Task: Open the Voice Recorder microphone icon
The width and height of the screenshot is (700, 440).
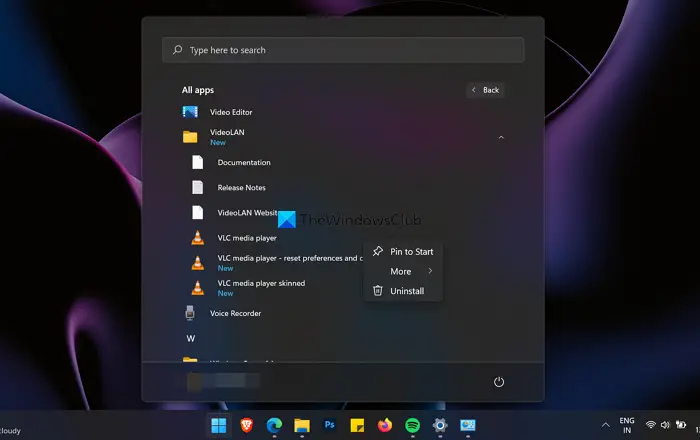Action: 190,313
